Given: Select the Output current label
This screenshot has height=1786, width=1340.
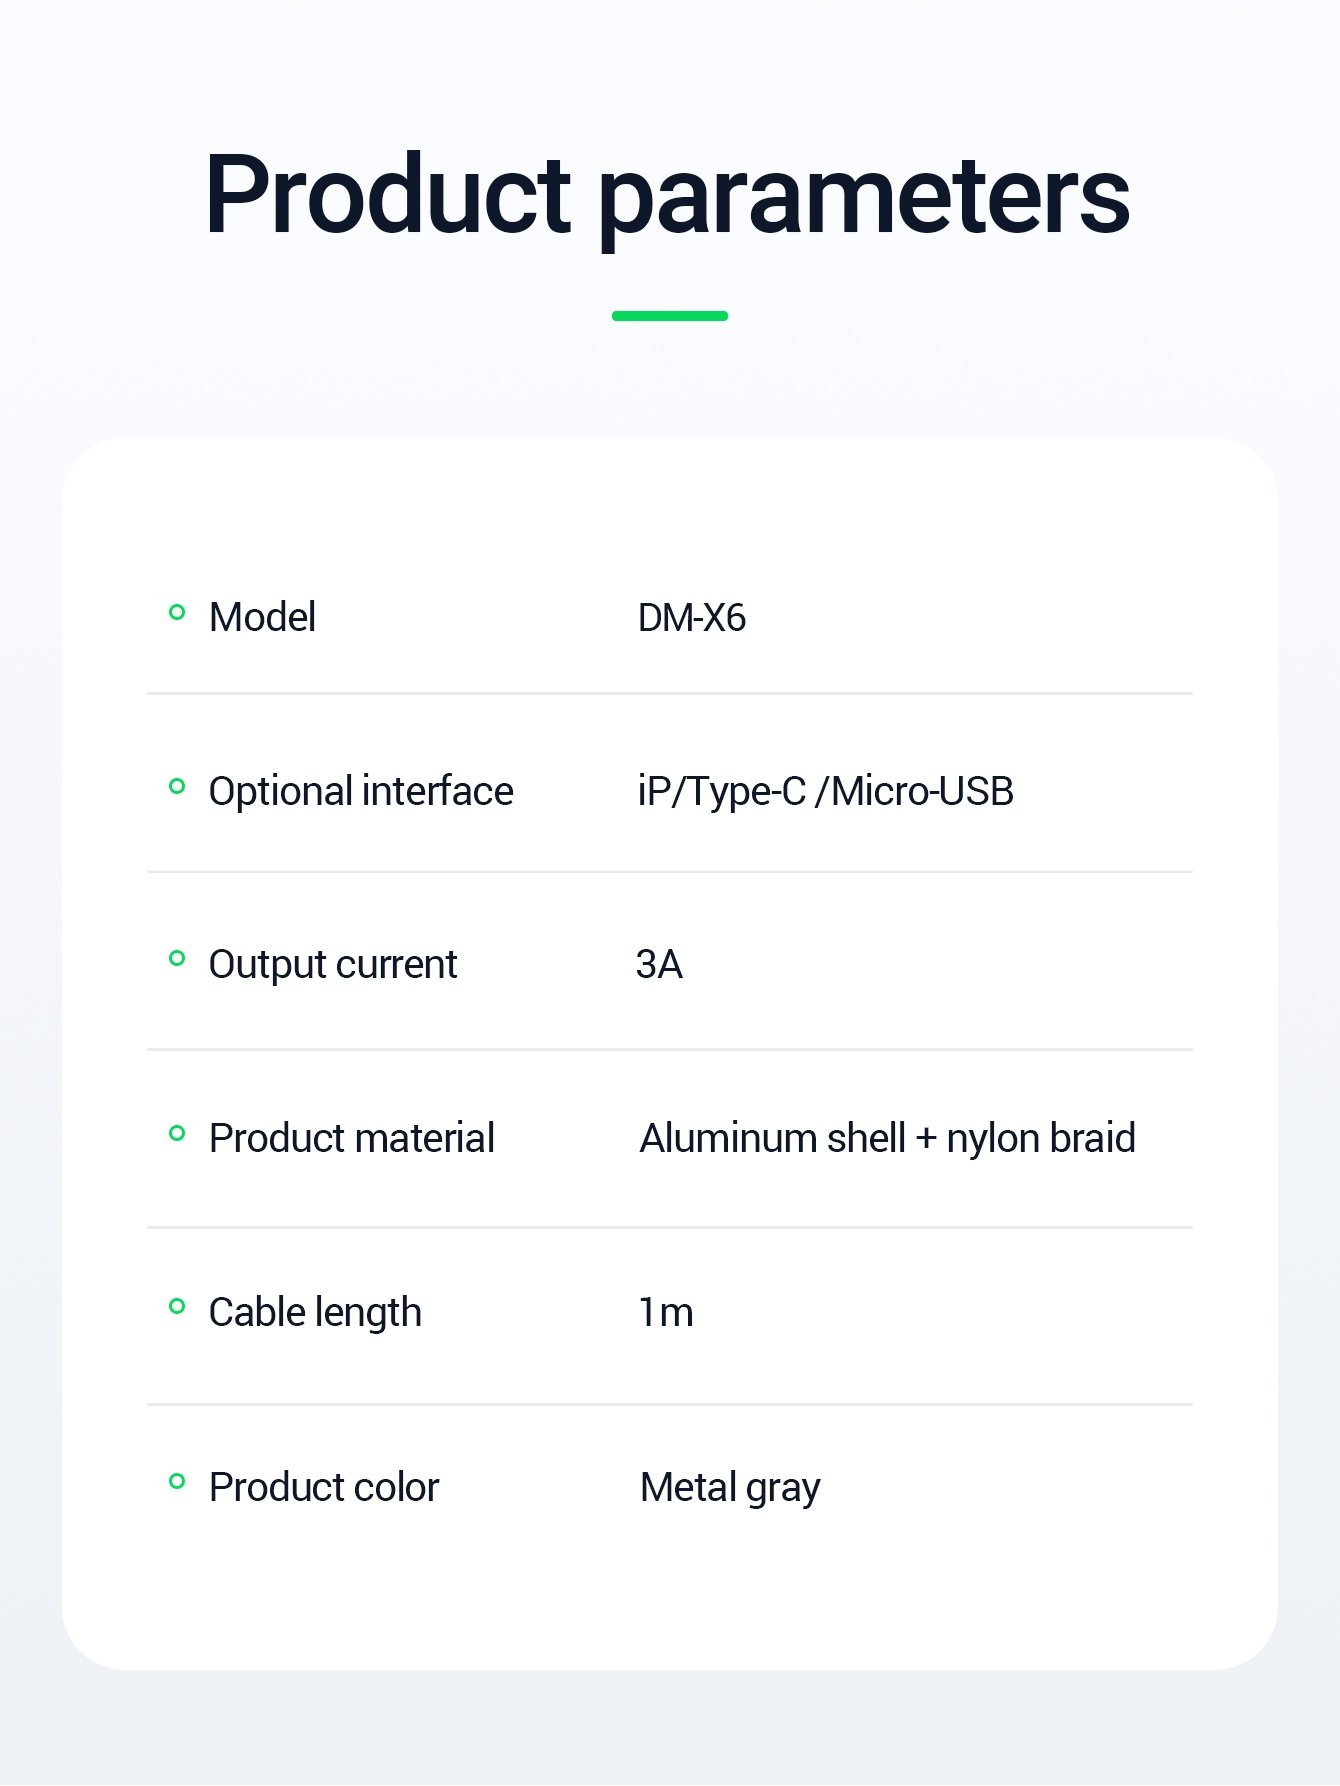Looking at the screenshot, I should (x=333, y=965).
